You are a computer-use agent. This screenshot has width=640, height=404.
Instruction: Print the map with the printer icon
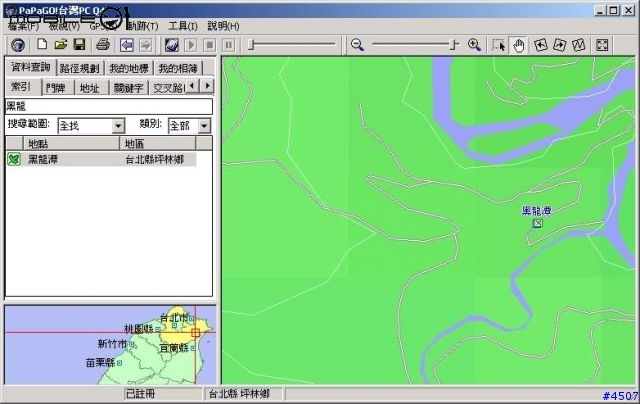click(x=103, y=44)
